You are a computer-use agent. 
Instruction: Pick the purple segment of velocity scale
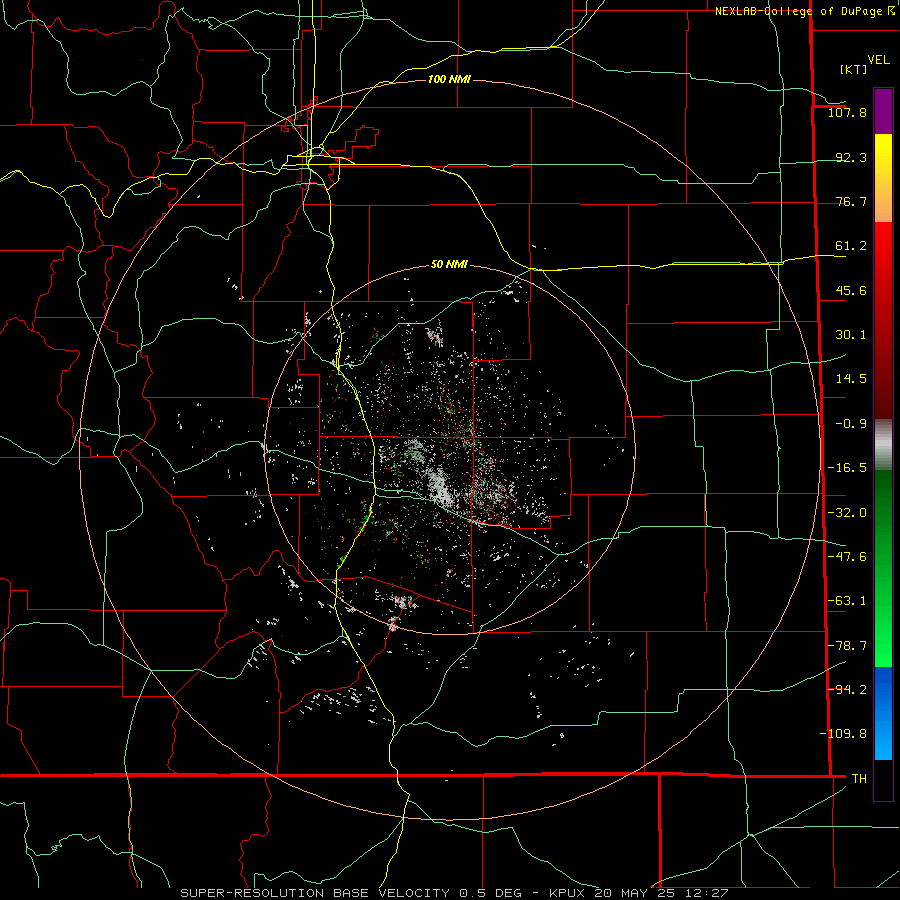click(883, 111)
